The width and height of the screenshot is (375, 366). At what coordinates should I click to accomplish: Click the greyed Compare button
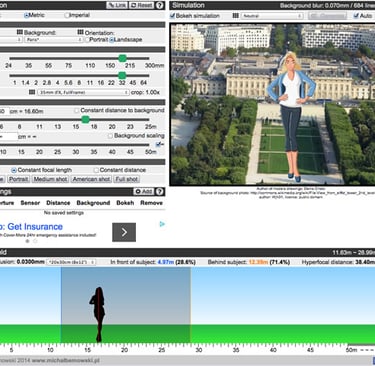[327, 16]
